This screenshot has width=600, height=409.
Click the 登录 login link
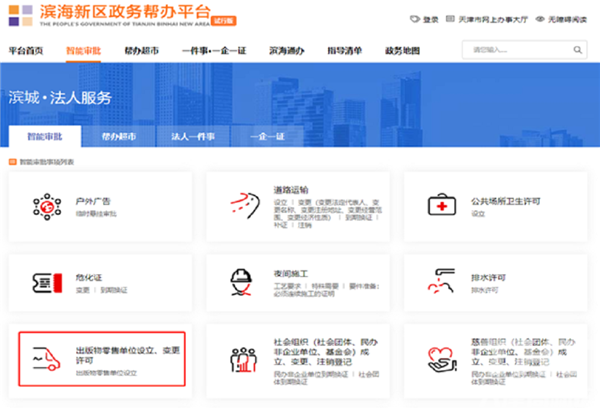tap(431, 19)
